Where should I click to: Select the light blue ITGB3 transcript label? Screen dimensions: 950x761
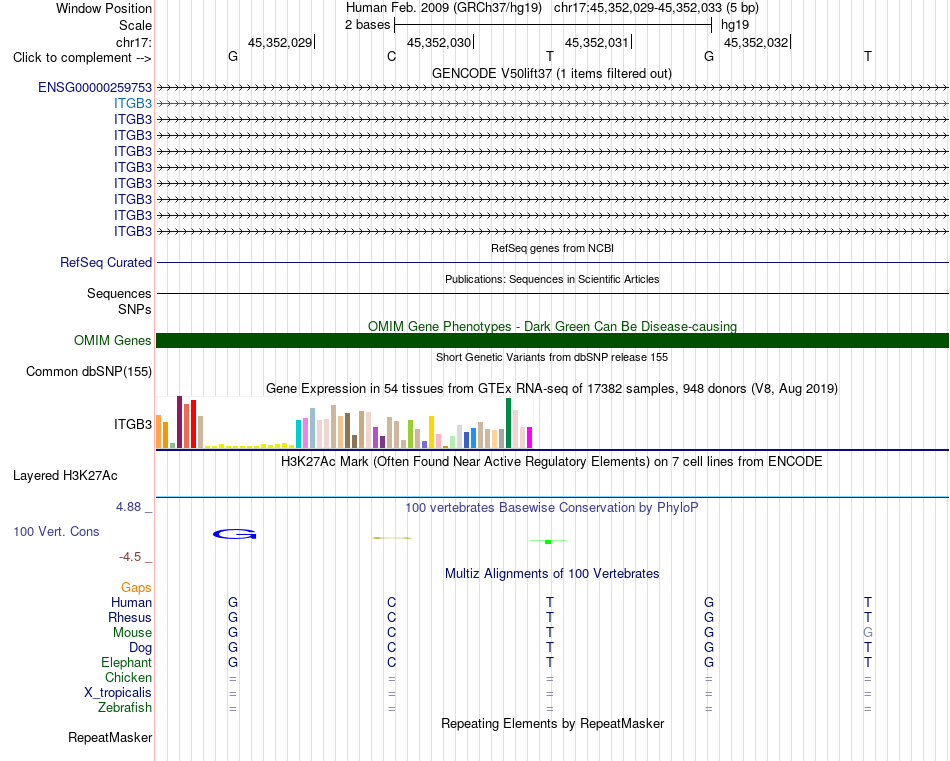[x=133, y=104]
